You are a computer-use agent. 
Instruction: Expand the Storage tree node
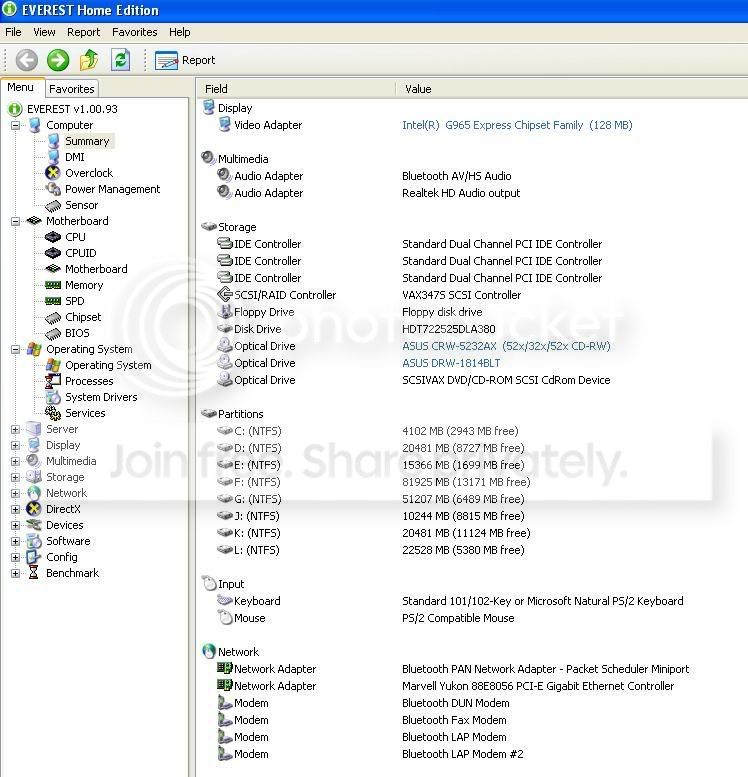pyautogui.click(x=15, y=478)
